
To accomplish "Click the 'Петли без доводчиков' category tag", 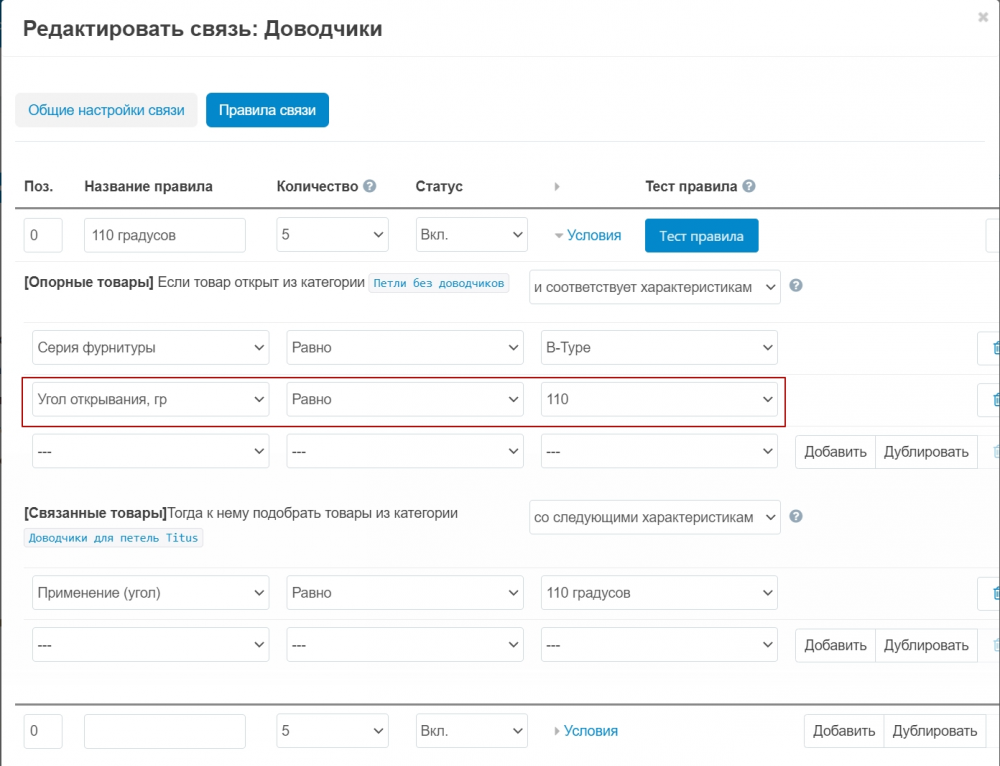I will pyautogui.click(x=439, y=283).
